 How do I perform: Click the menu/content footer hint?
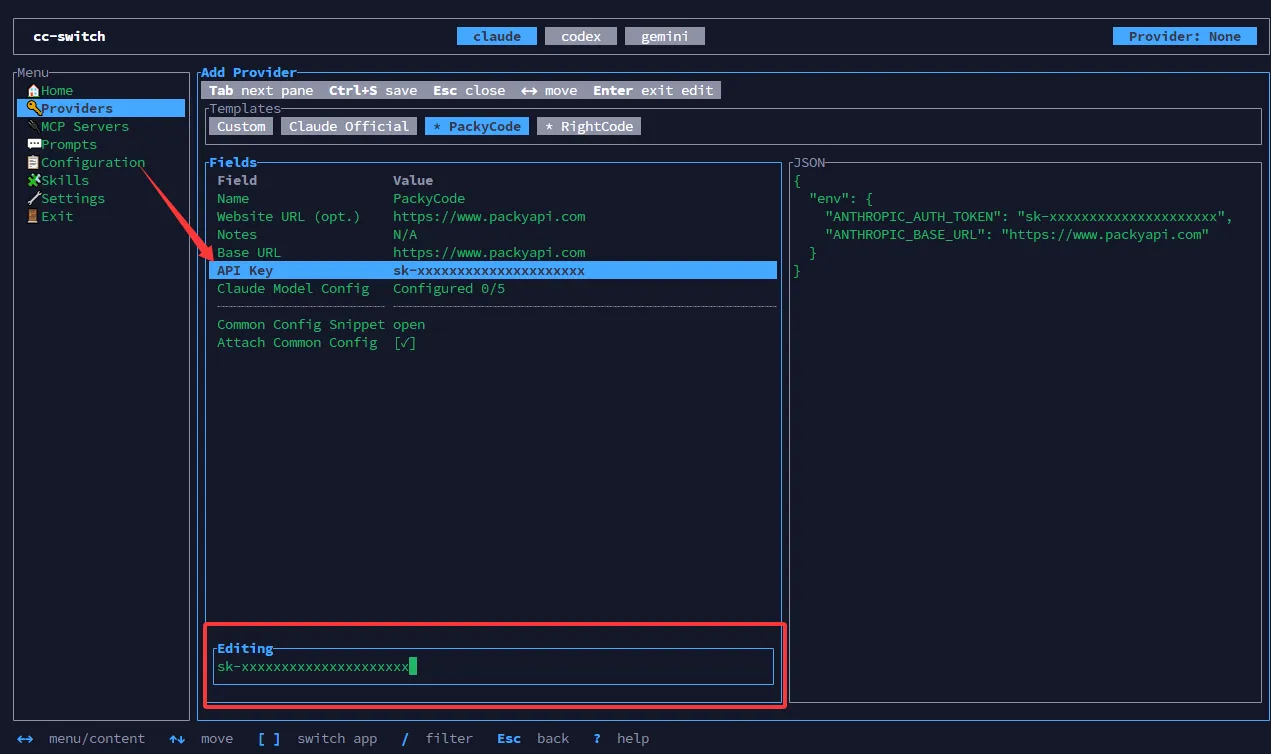(81, 738)
